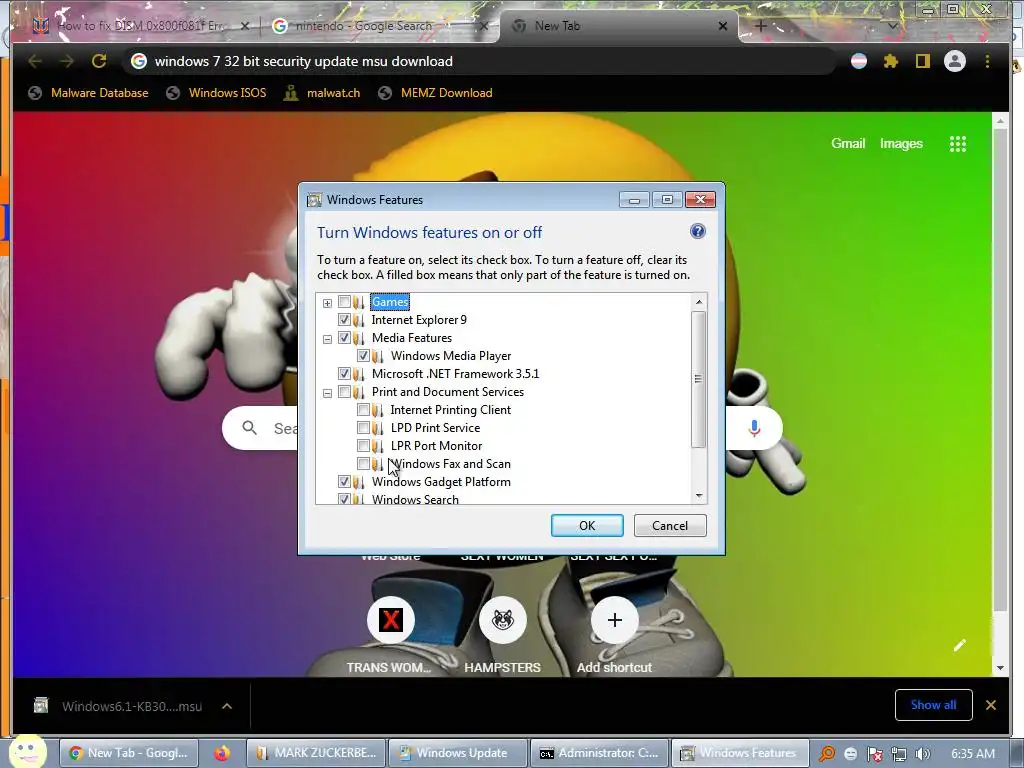Click the browser back arrow
This screenshot has width=1024, height=768.
point(35,61)
